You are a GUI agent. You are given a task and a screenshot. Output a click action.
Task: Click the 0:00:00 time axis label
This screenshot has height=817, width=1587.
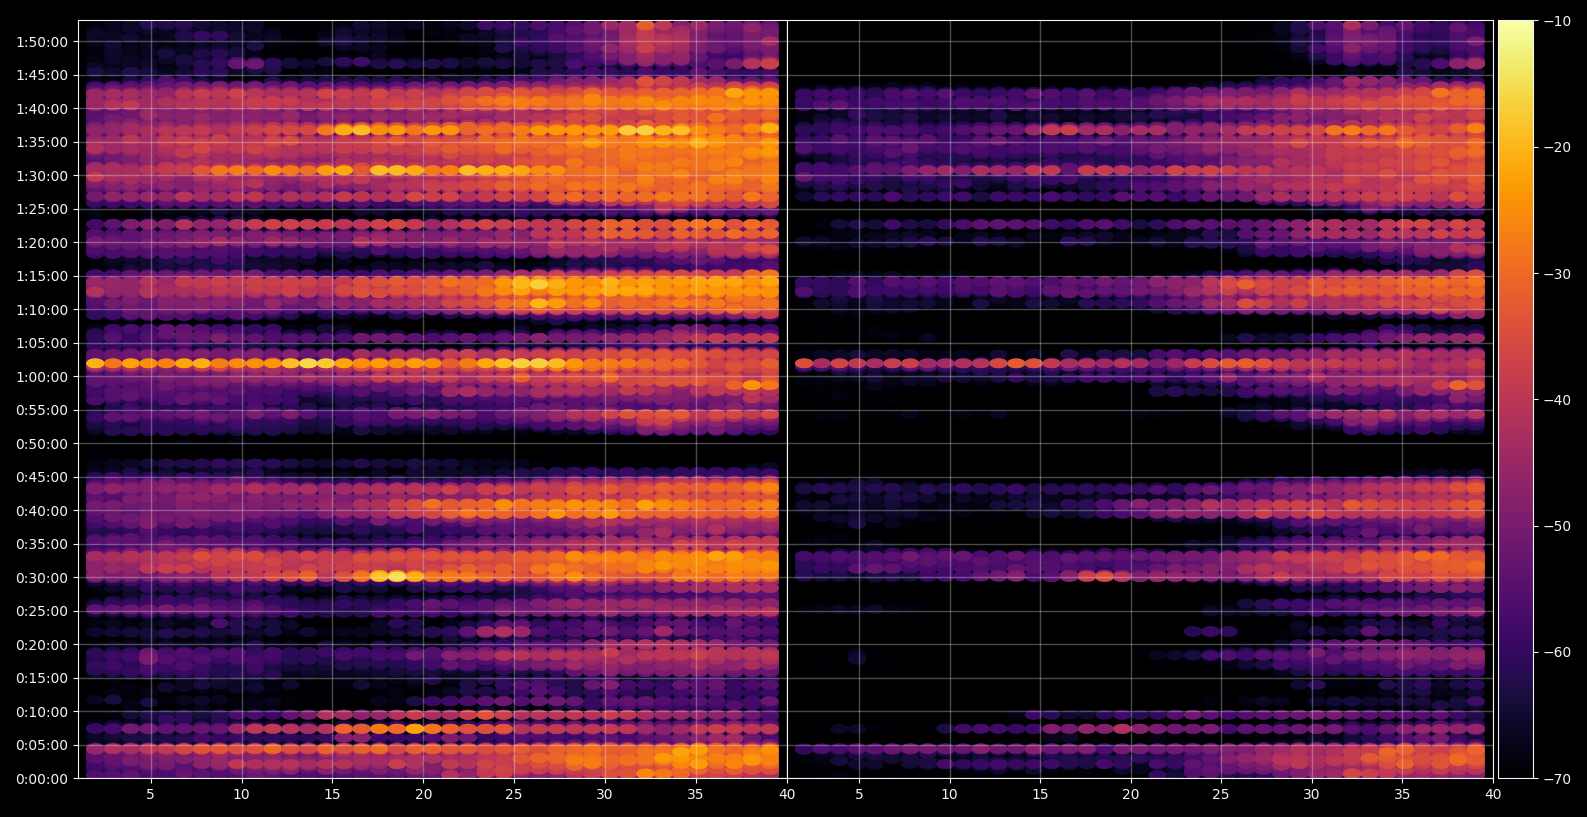coord(42,779)
